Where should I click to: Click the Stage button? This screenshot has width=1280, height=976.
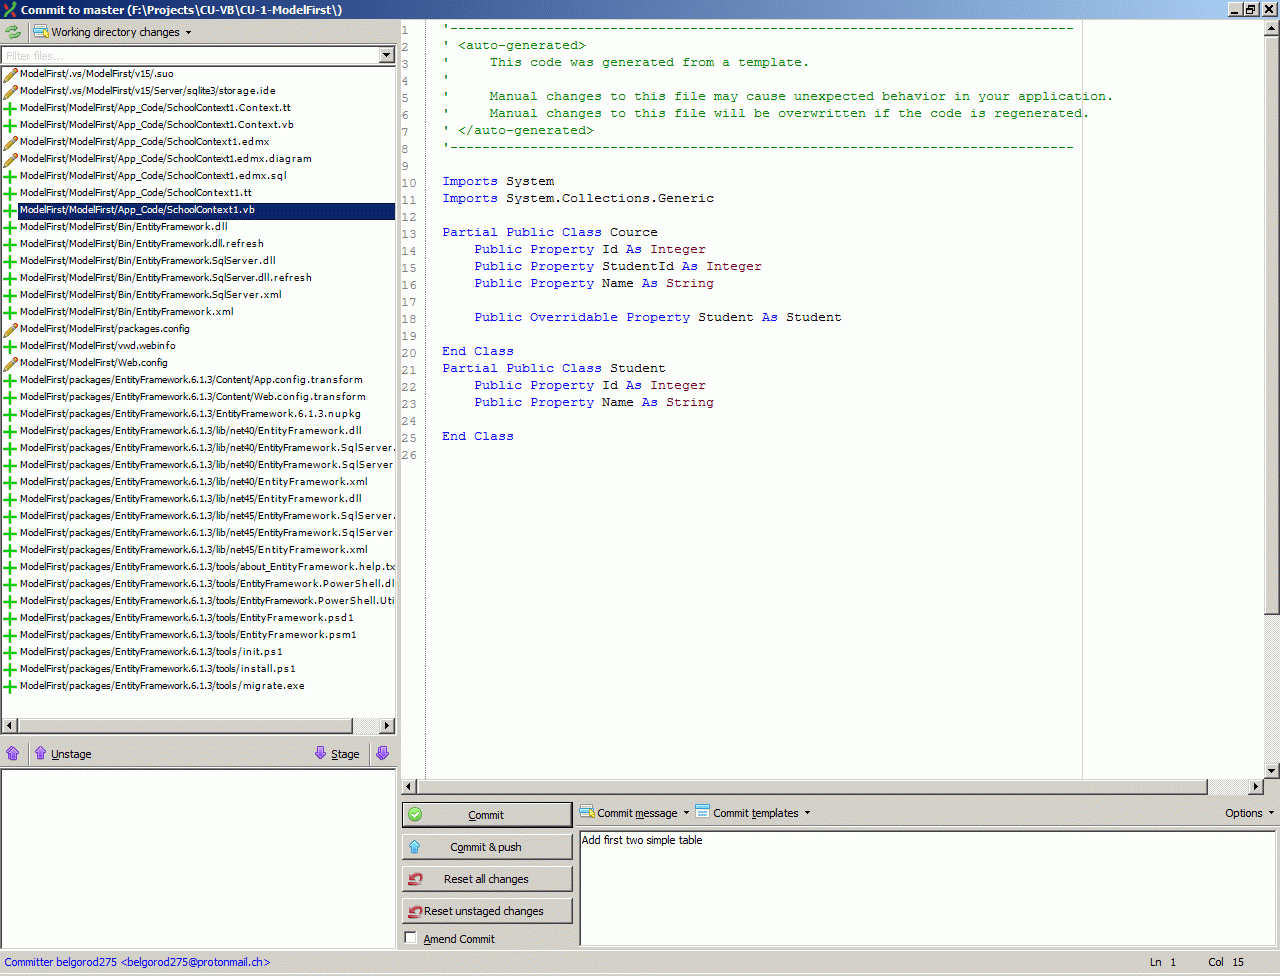pyautogui.click(x=337, y=753)
